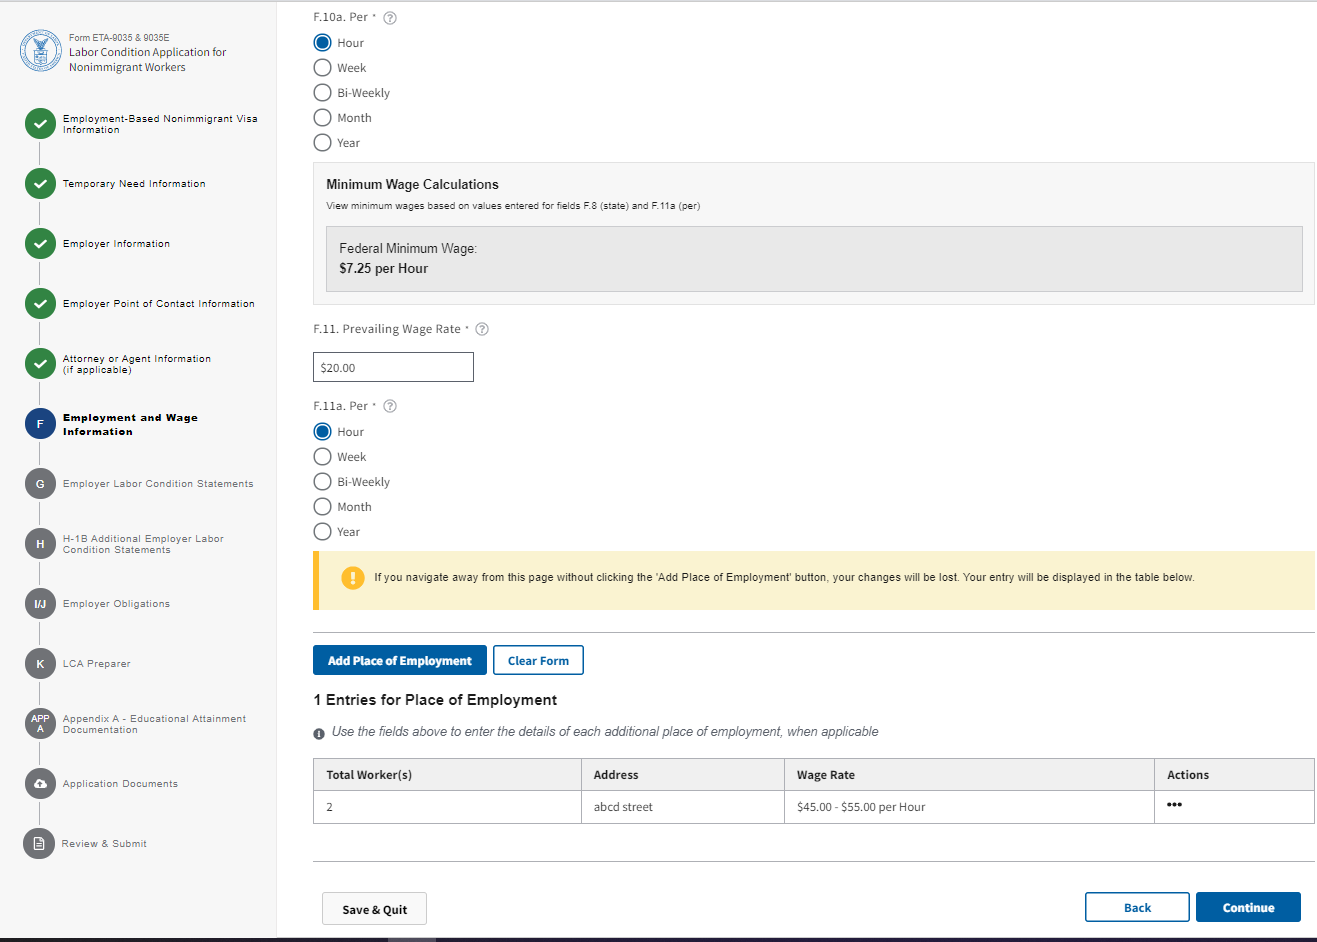Click the help icon beside F.10a Per
The height and width of the screenshot is (942, 1317).
click(x=390, y=18)
